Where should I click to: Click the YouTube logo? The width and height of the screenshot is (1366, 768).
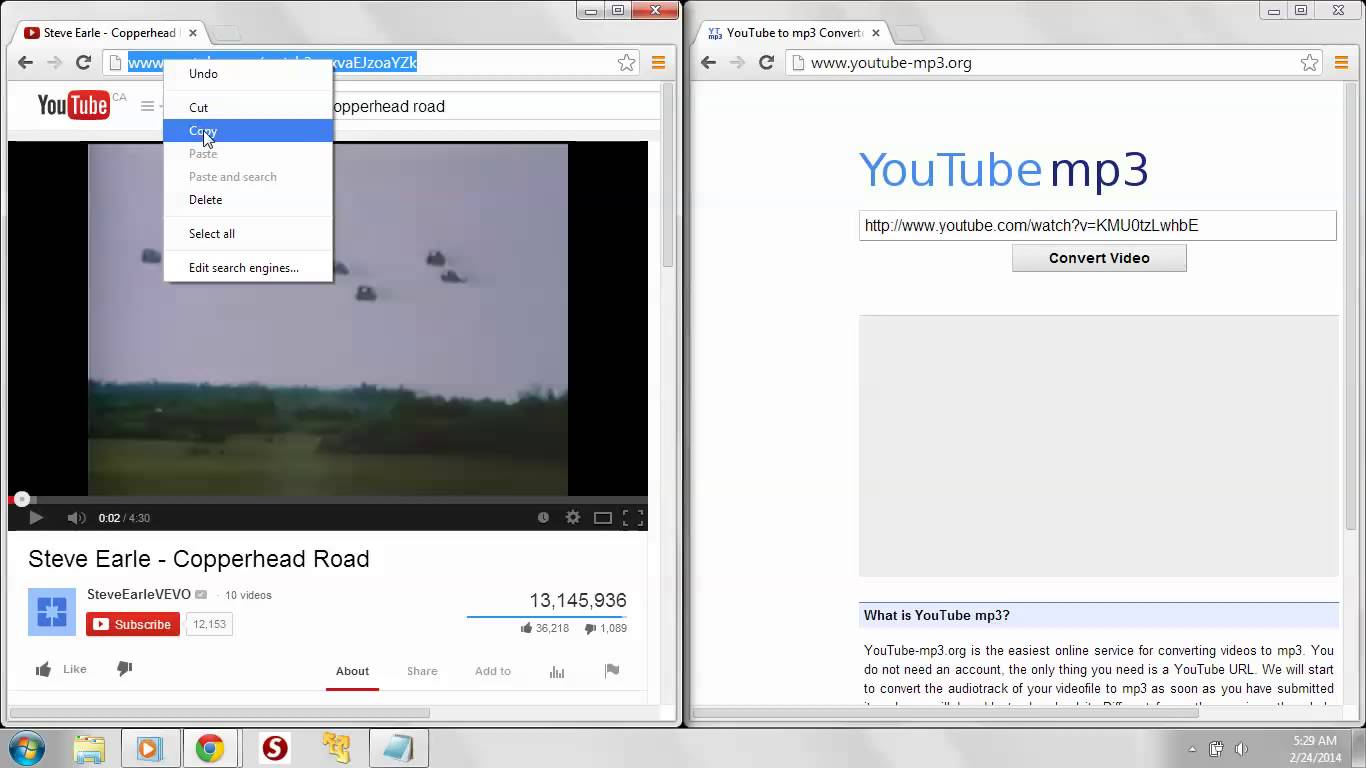click(x=73, y=105)
